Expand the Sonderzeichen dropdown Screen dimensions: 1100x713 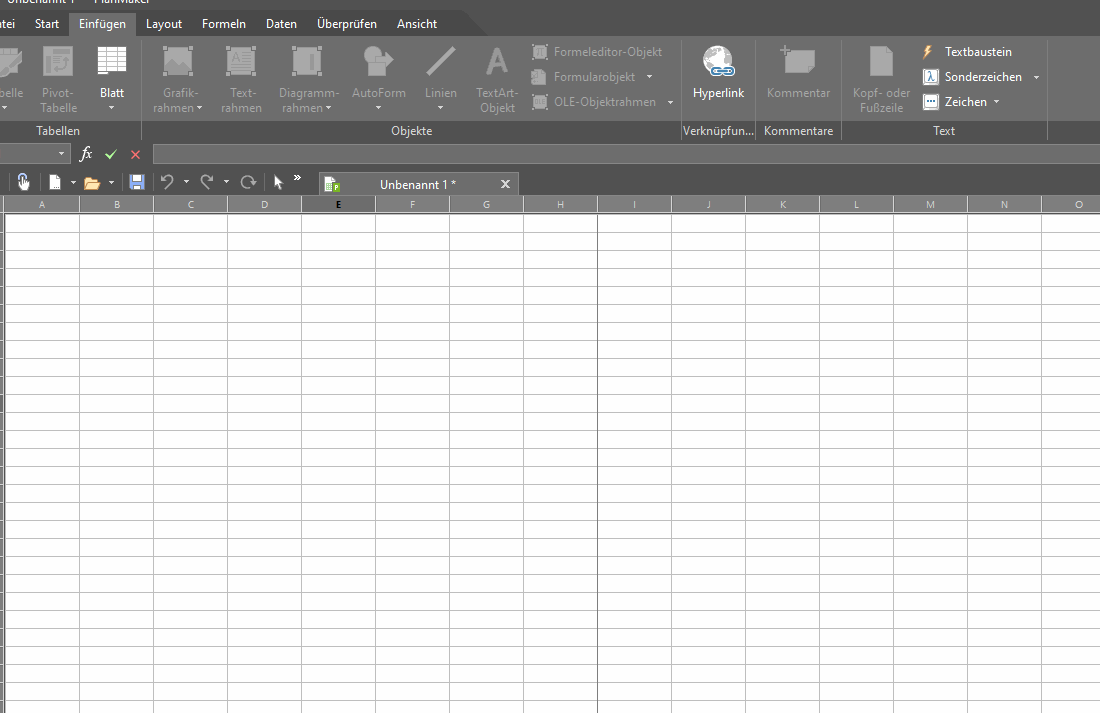pyautogui.click(x=1036, y=77)
